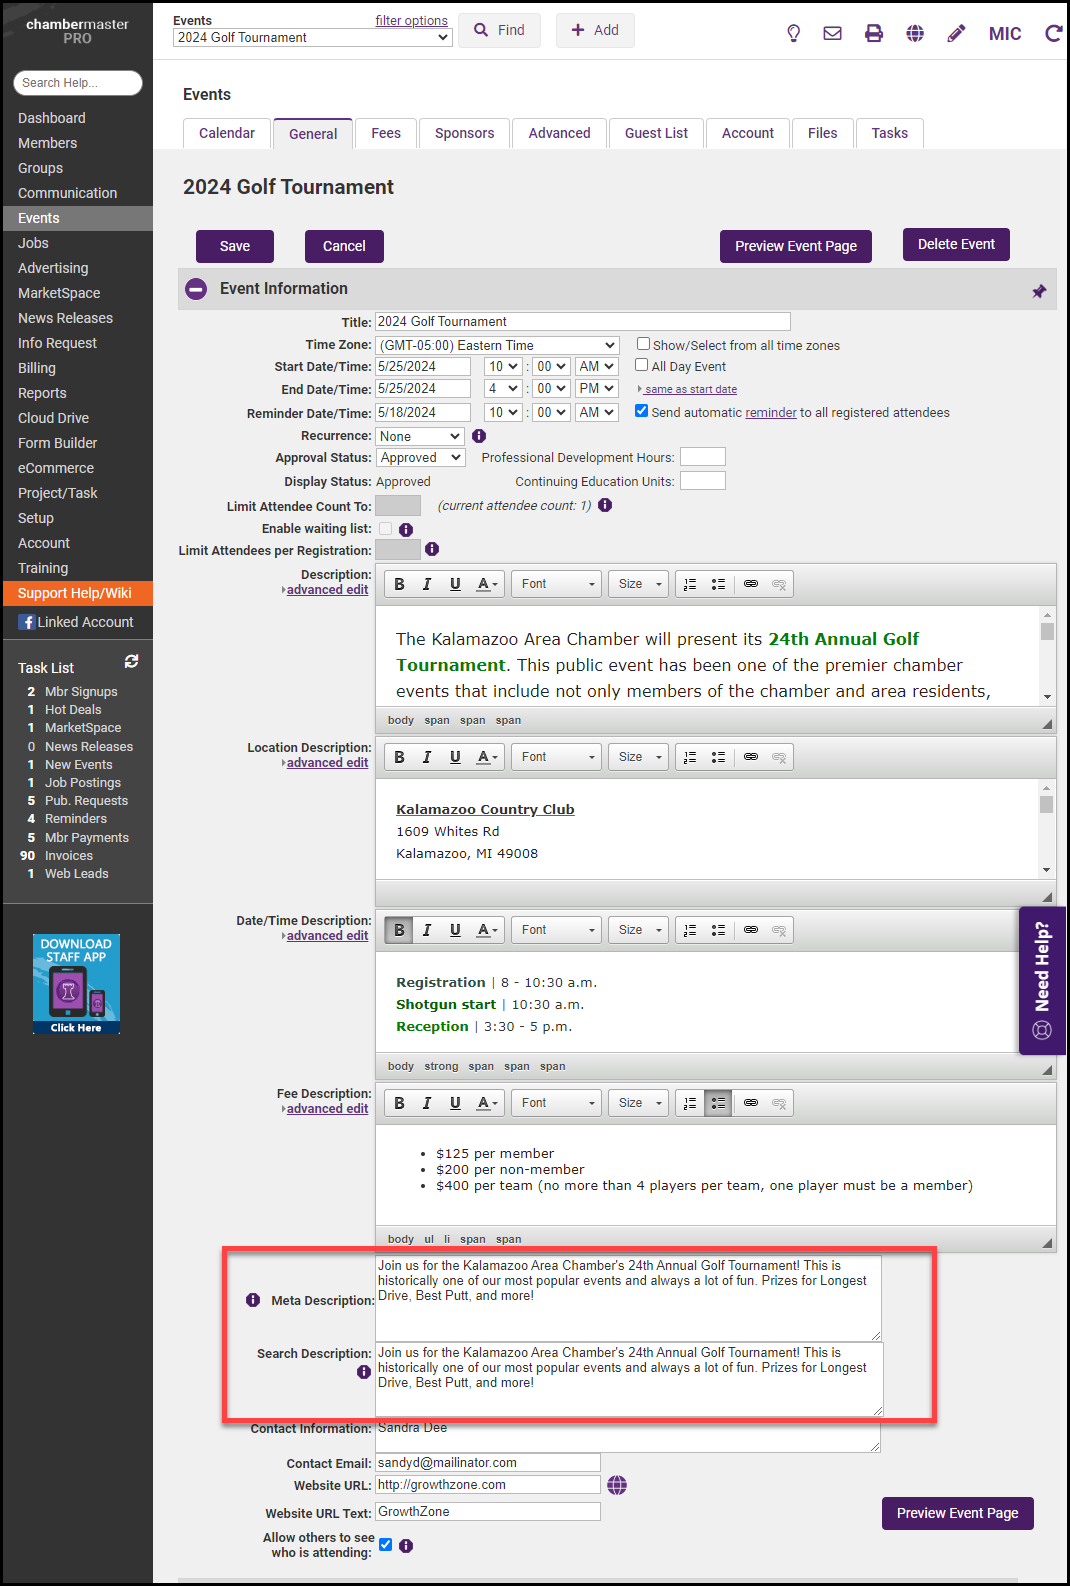Open End time PM dropdown
1070x1586 pixels.
(x=597, y=389)
